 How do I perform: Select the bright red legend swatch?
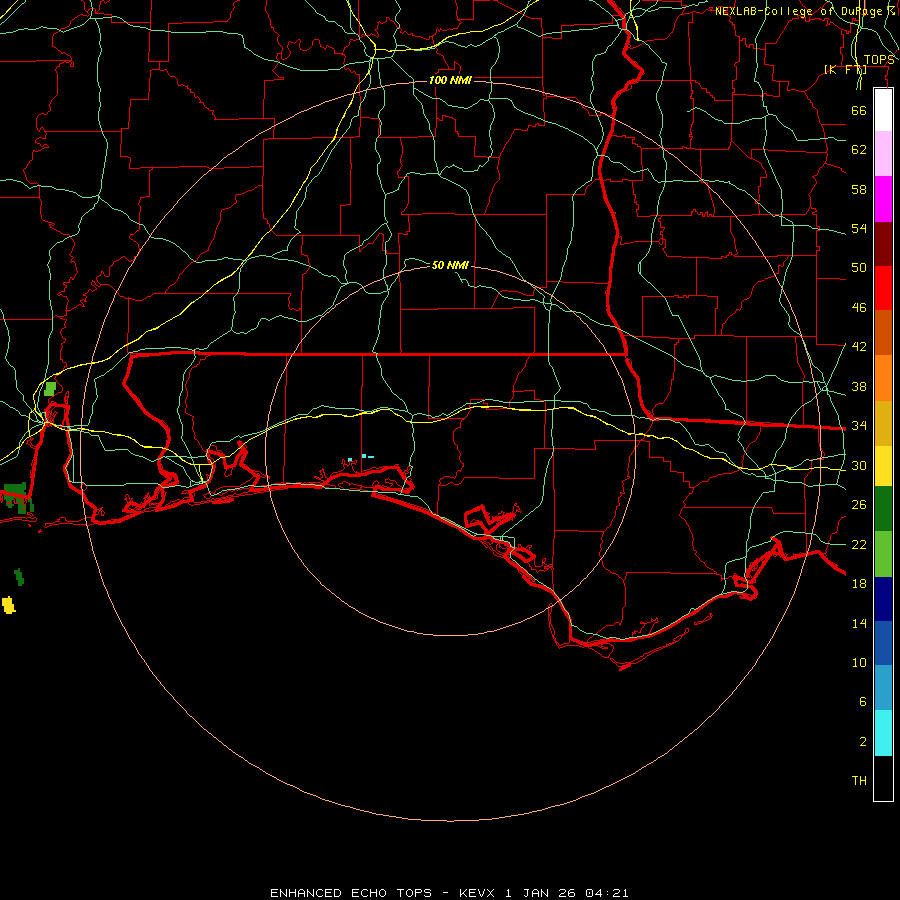883,288
